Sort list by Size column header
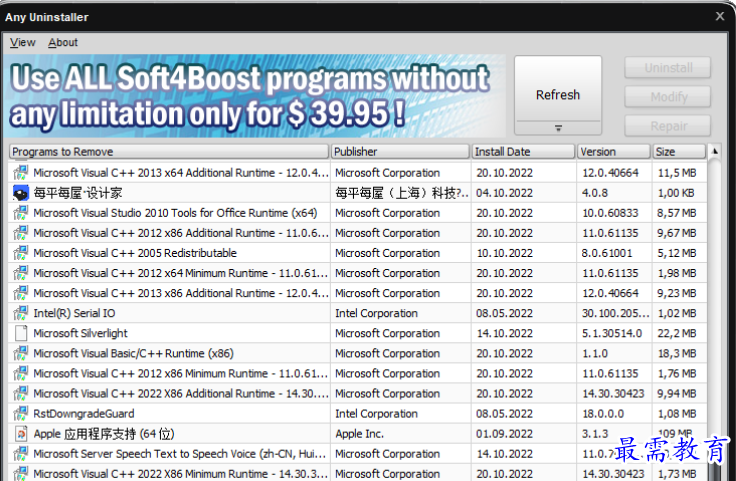736x481 pixels. pyautogui.click(x=679, y=152)
